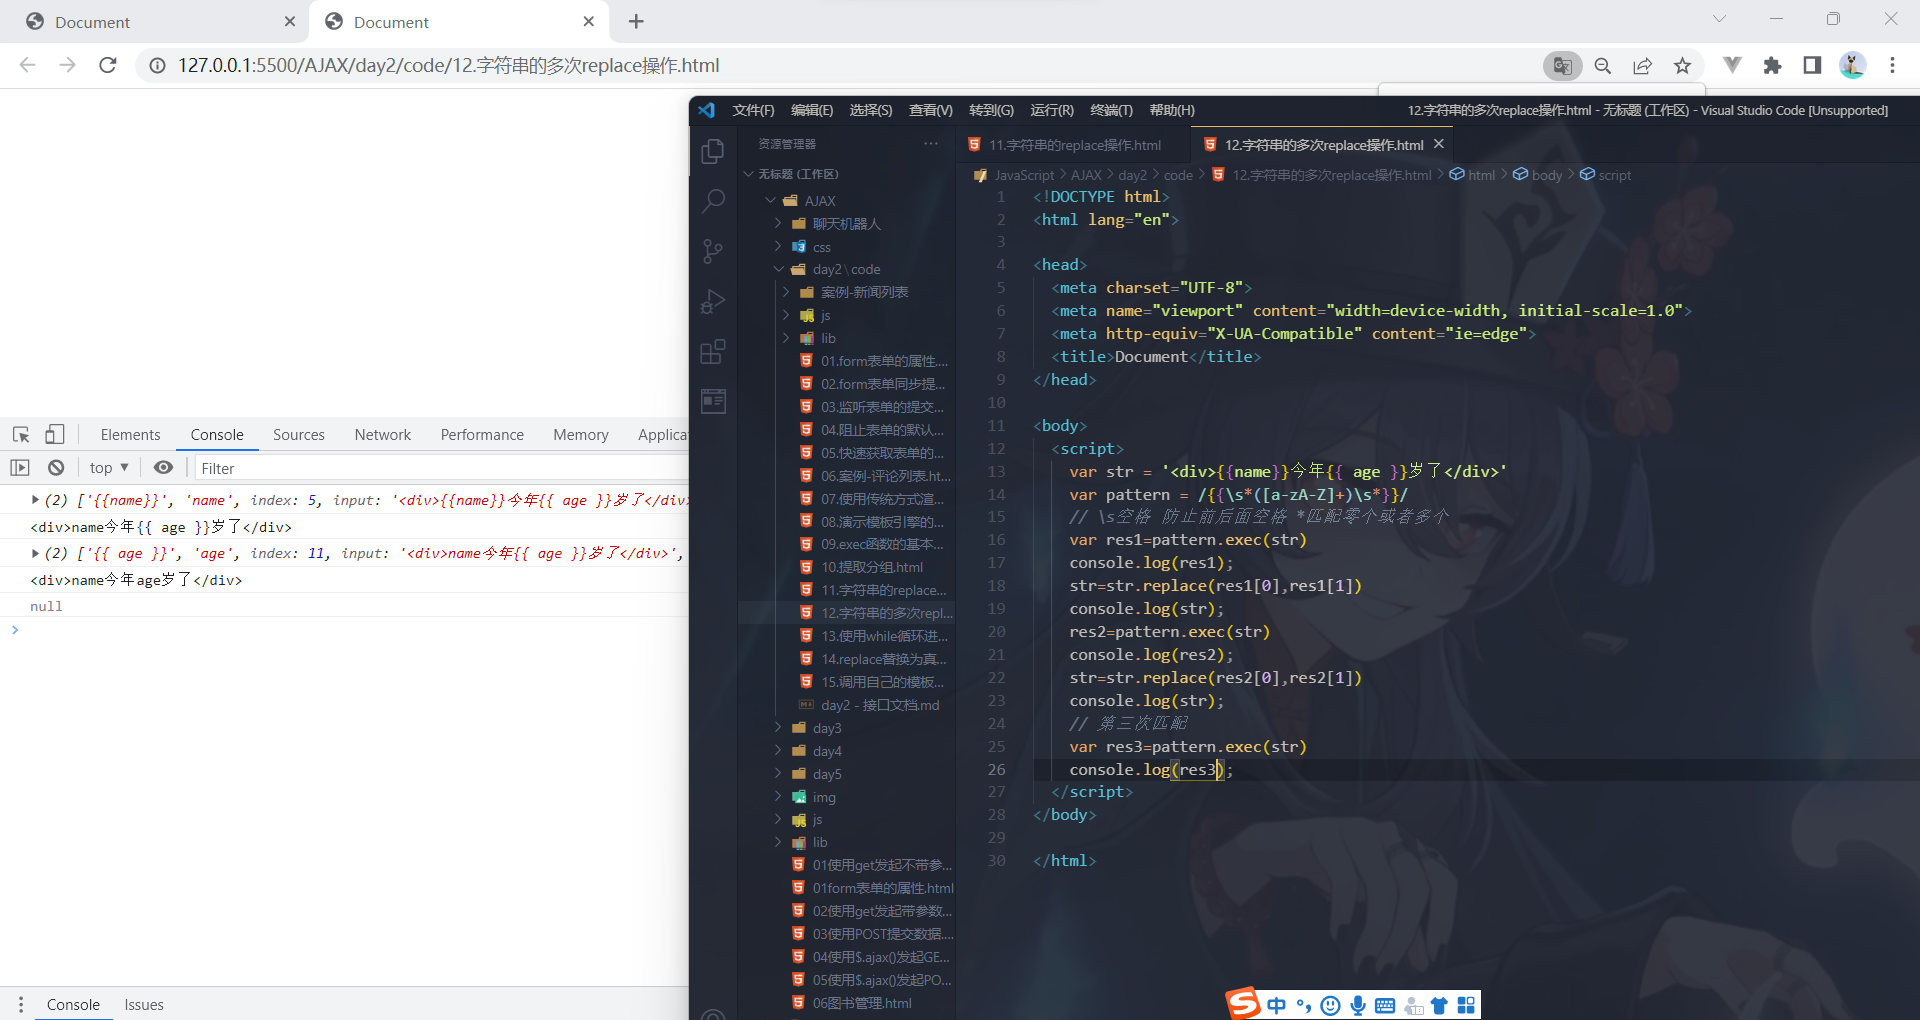Toggle DevTools device toolbar icon
Screen dimensions: 1920x1020
[x=55, y=434]
